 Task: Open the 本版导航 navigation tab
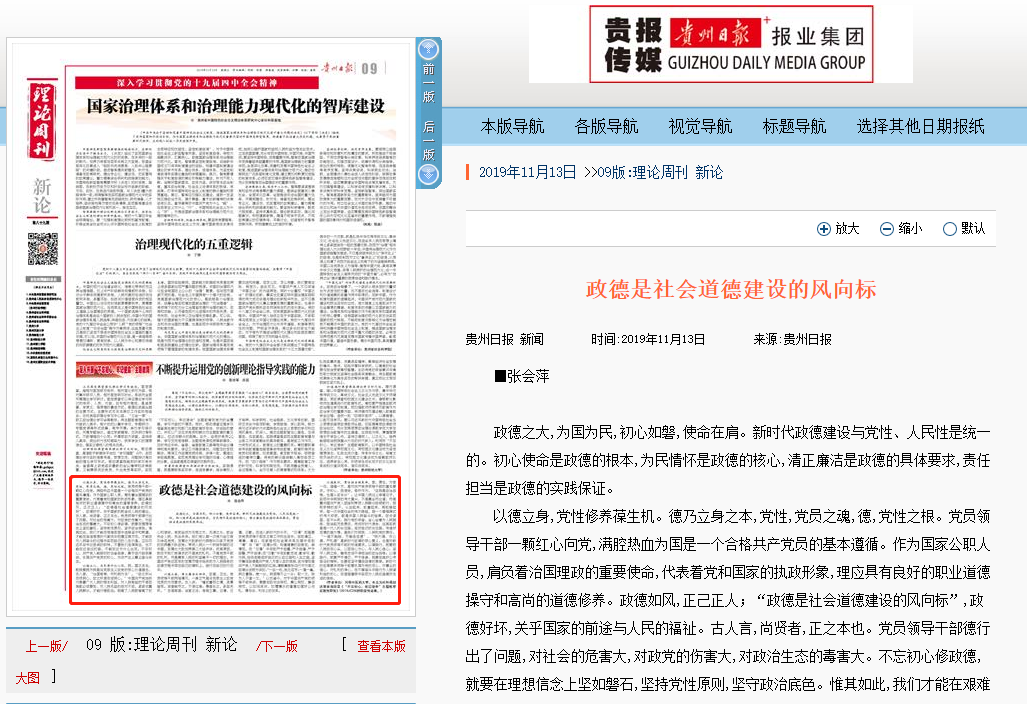click(512, 126)
